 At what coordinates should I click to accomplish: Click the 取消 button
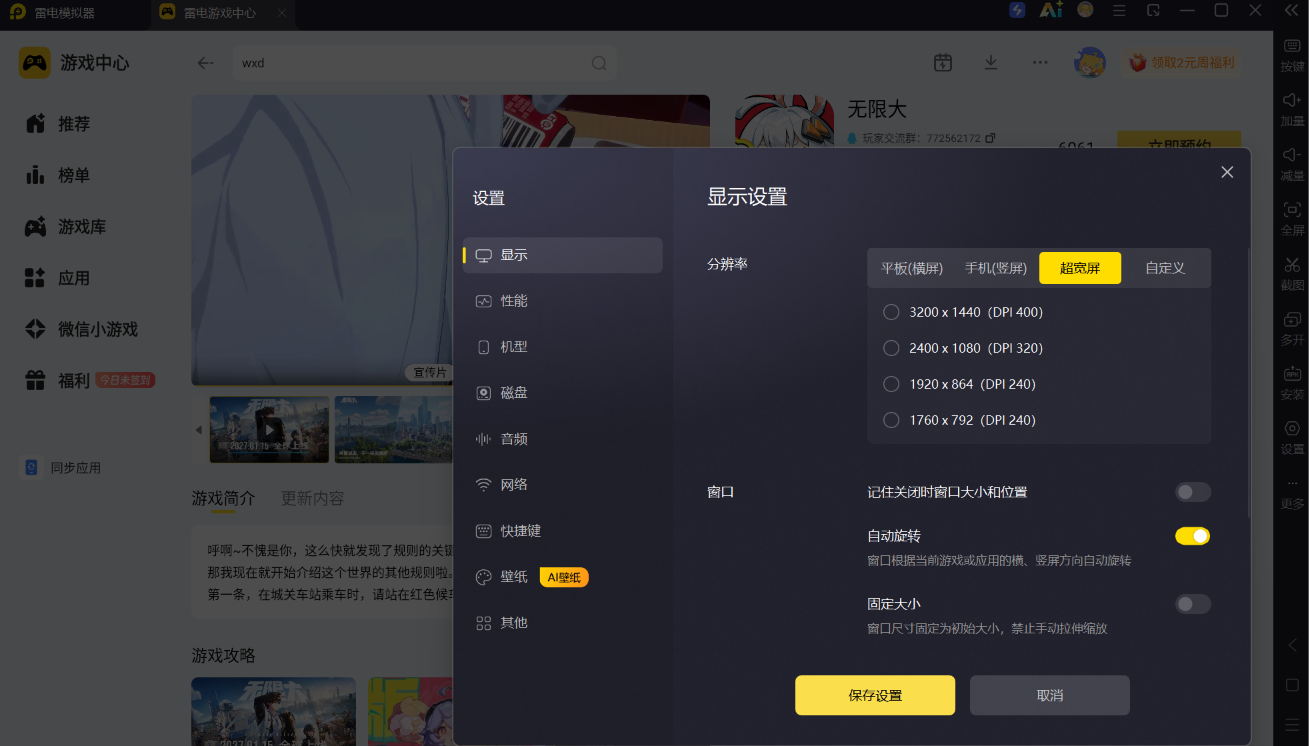[x=1050, y=695]
